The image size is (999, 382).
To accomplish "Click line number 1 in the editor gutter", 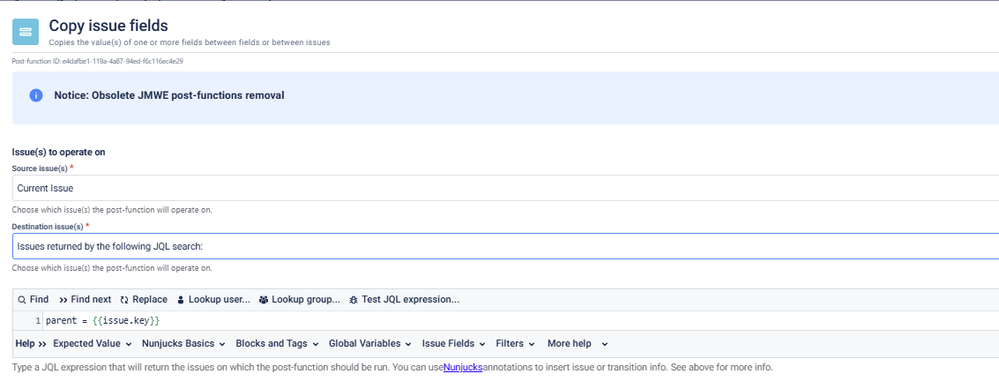I will (38, 320).
